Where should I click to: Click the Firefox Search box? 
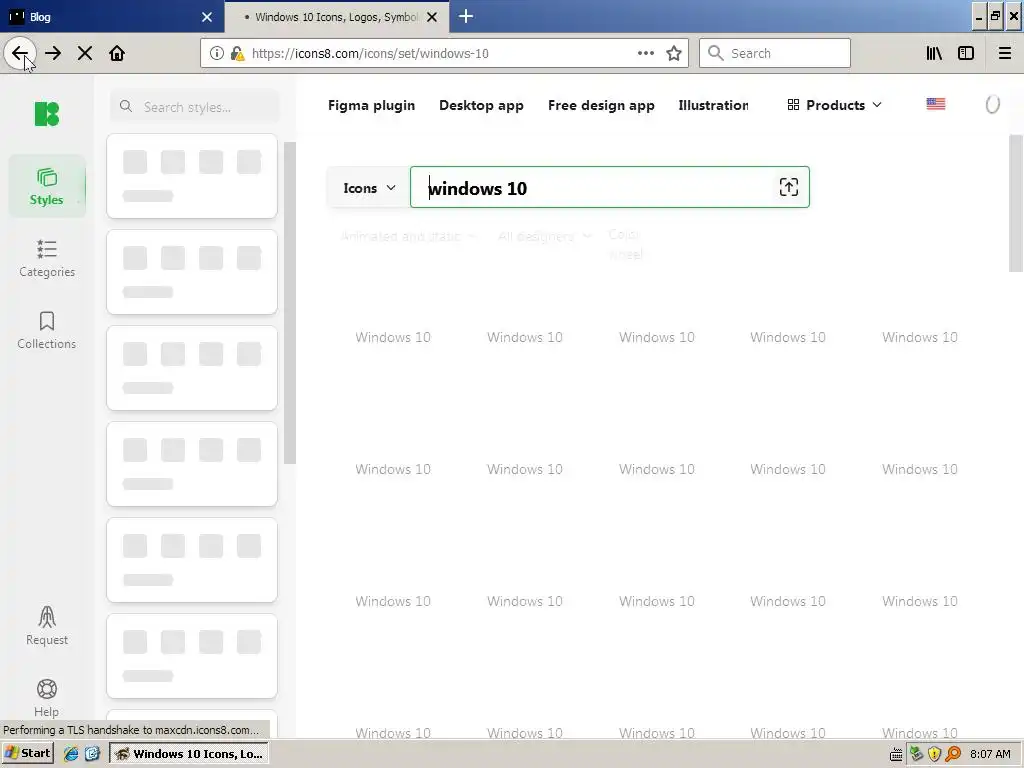(x=775, y=54)
